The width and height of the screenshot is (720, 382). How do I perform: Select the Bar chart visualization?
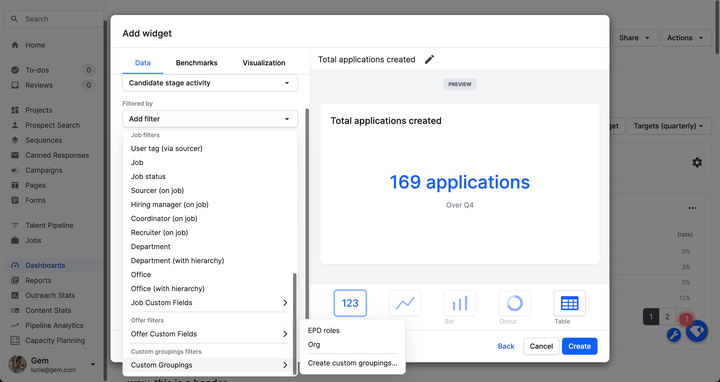pyautogui.click(x=460, y=303)
